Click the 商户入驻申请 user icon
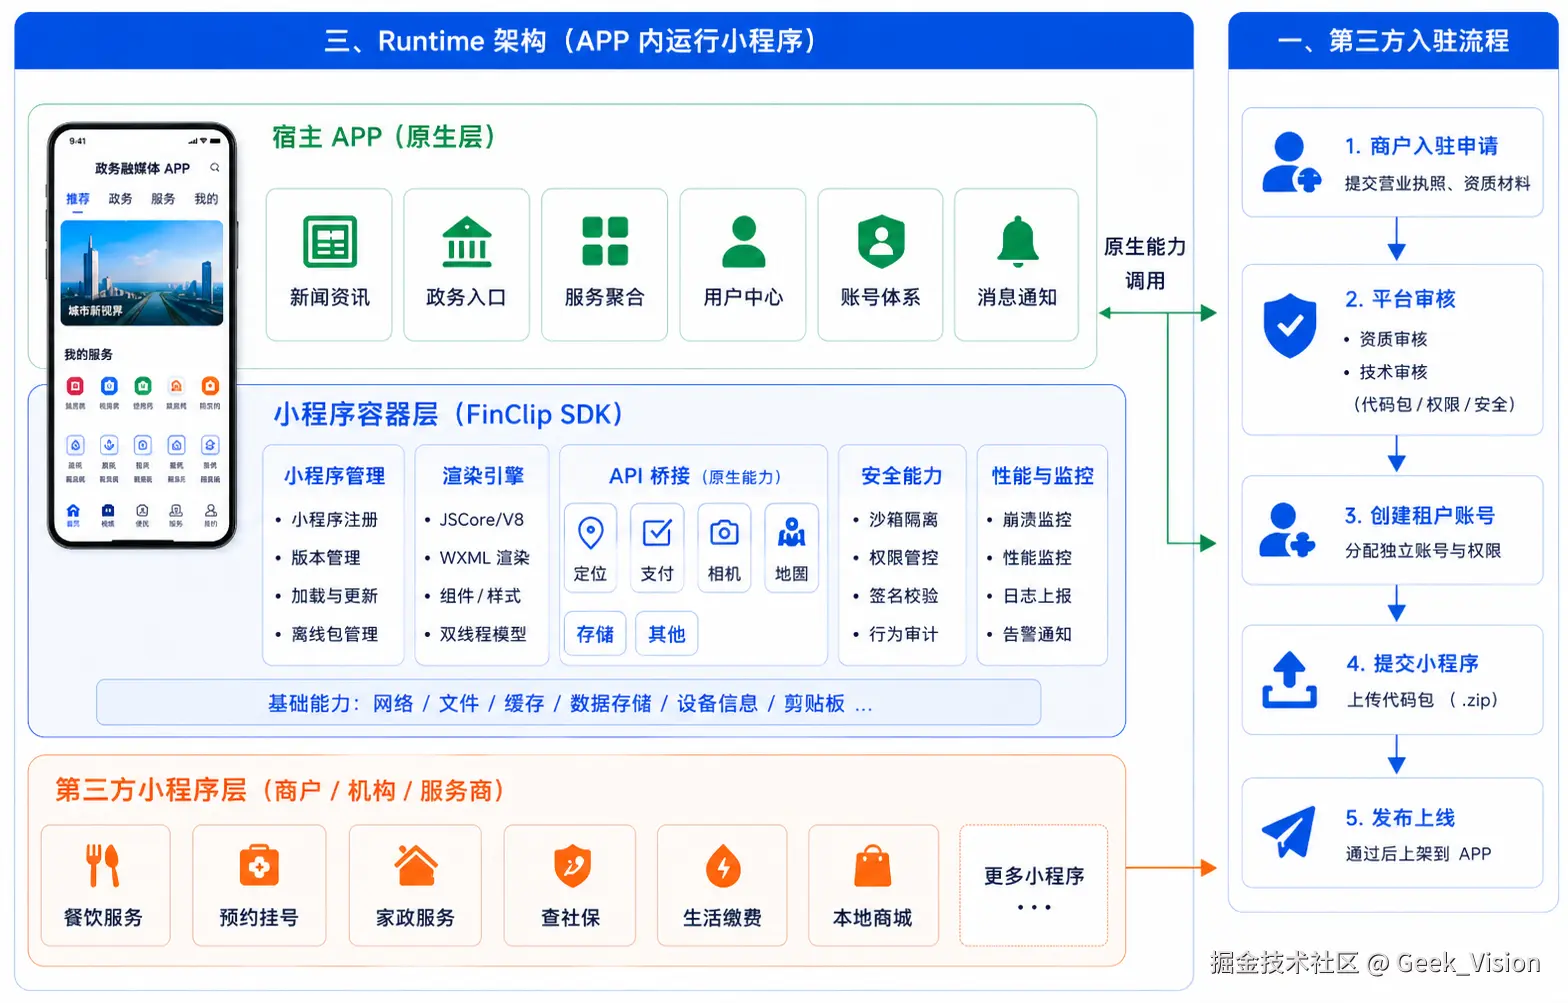This screenshot has height=1003, width=1568. click(1291, 162)
